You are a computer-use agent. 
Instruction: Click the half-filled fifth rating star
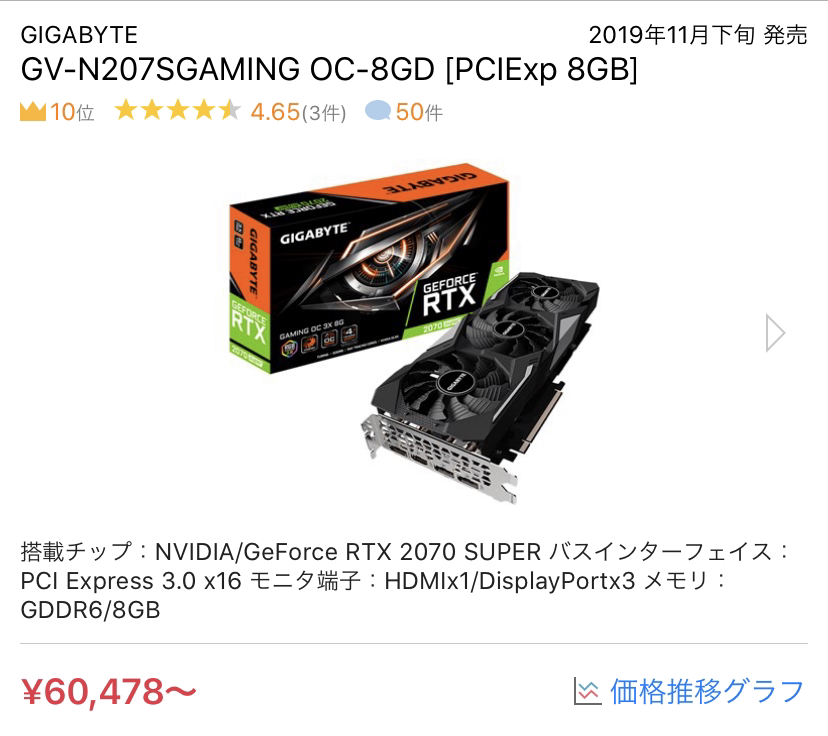pos(230,110)
